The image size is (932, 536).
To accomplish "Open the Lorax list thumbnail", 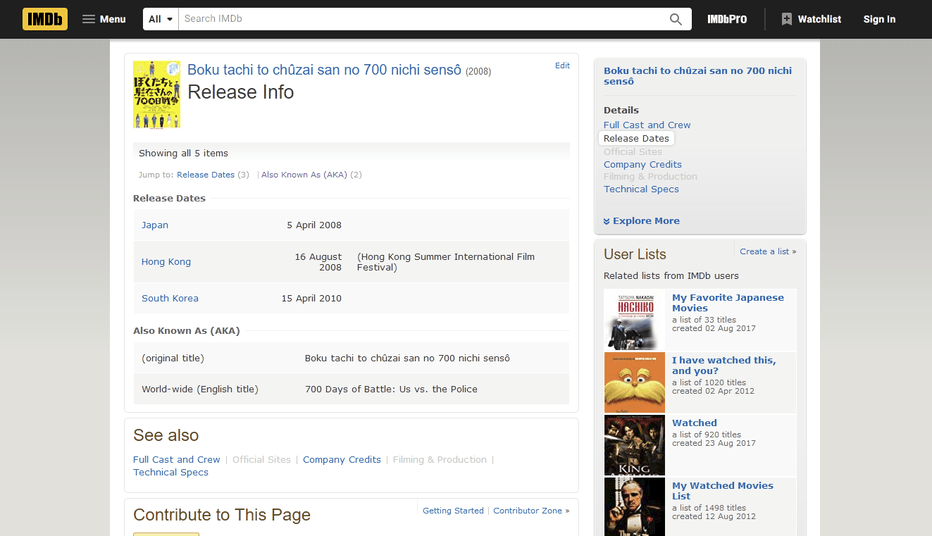I will [x=634, y=383].
